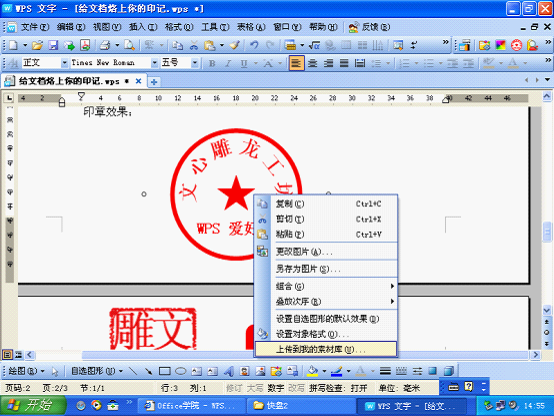Expand 叠放次序 submenu in context menu

click(x=334, y=301)
